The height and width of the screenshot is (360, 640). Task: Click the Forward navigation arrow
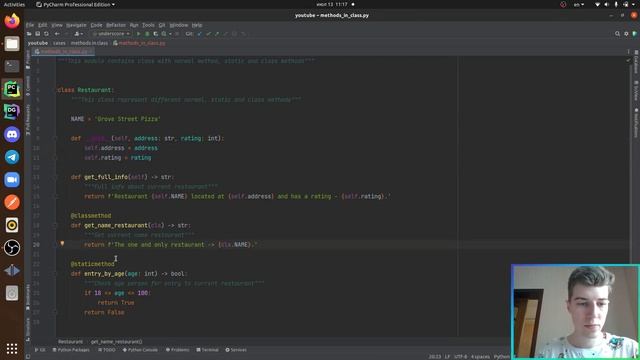pos(66,34)
